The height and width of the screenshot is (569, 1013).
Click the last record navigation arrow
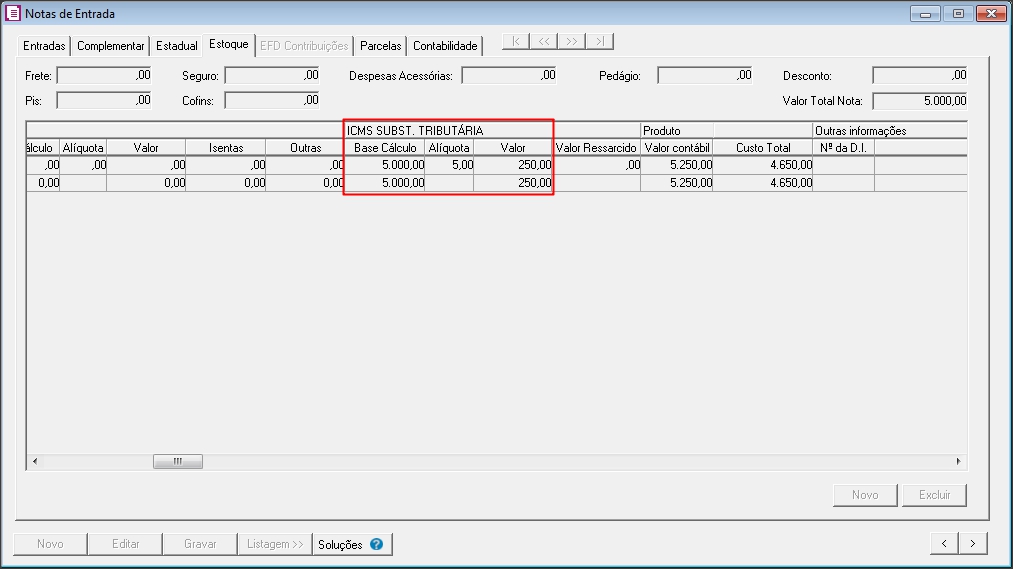599,42
